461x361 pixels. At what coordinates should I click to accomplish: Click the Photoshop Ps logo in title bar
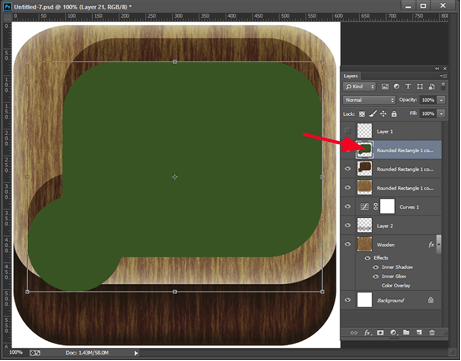[x=8, y=6]
